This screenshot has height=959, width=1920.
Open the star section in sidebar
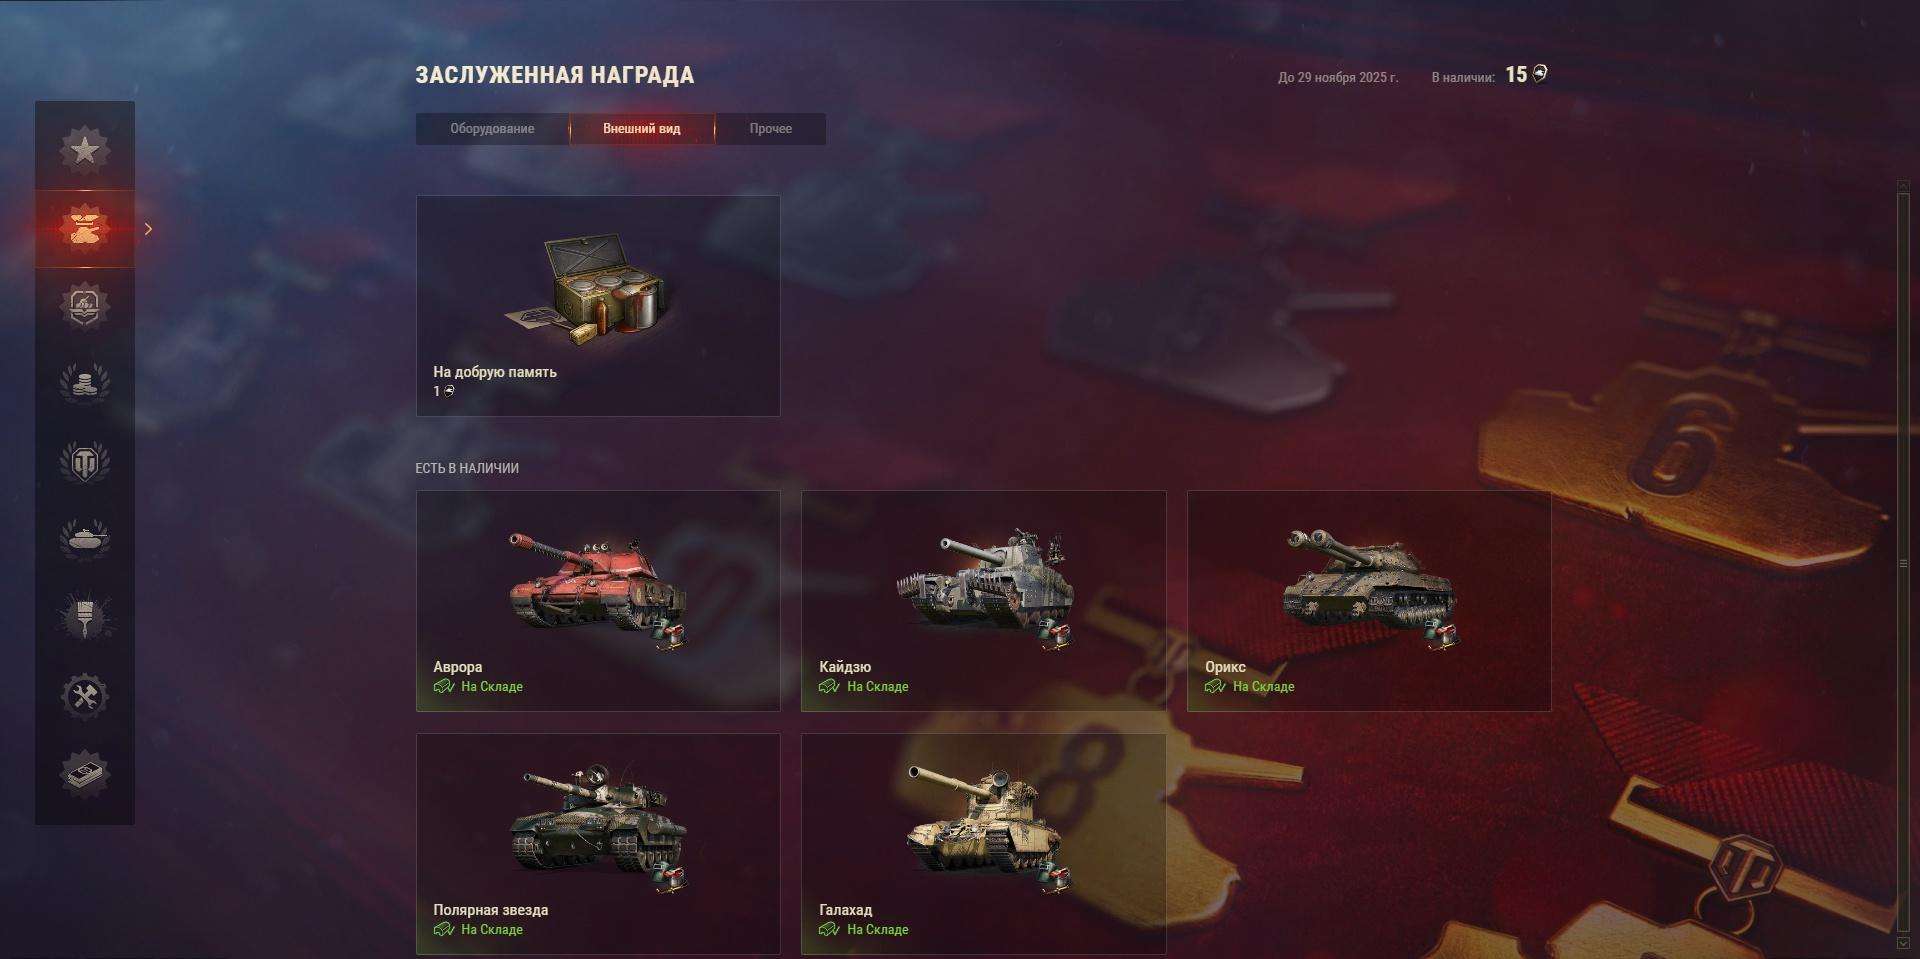coord(85,150)
